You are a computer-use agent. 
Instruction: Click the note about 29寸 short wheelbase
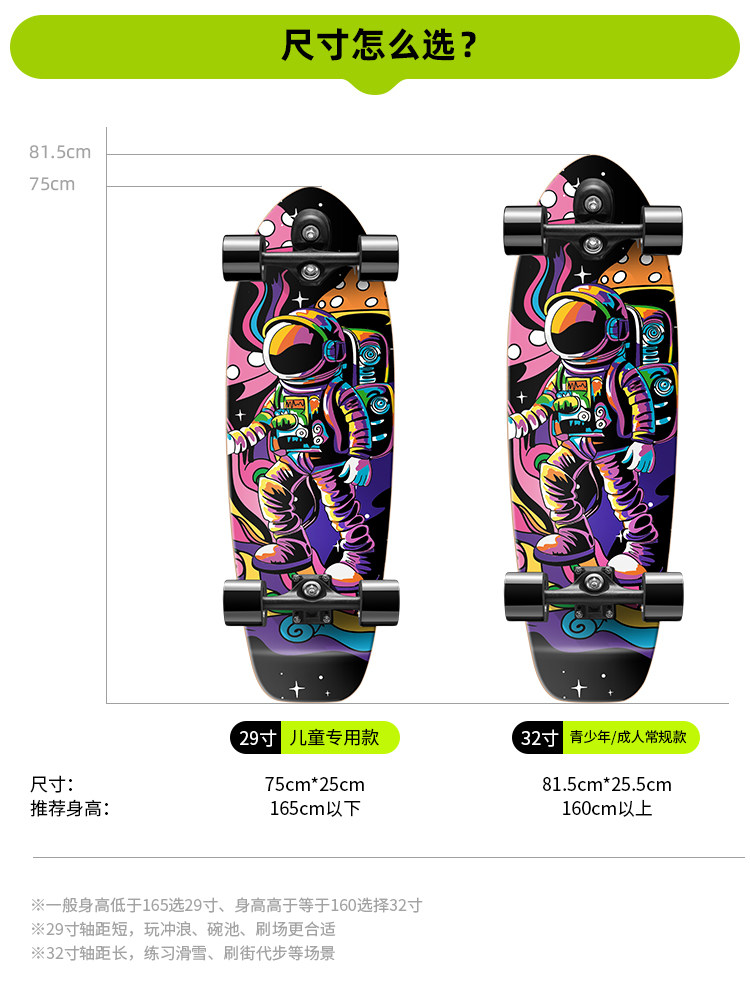[x=182, y=929]
